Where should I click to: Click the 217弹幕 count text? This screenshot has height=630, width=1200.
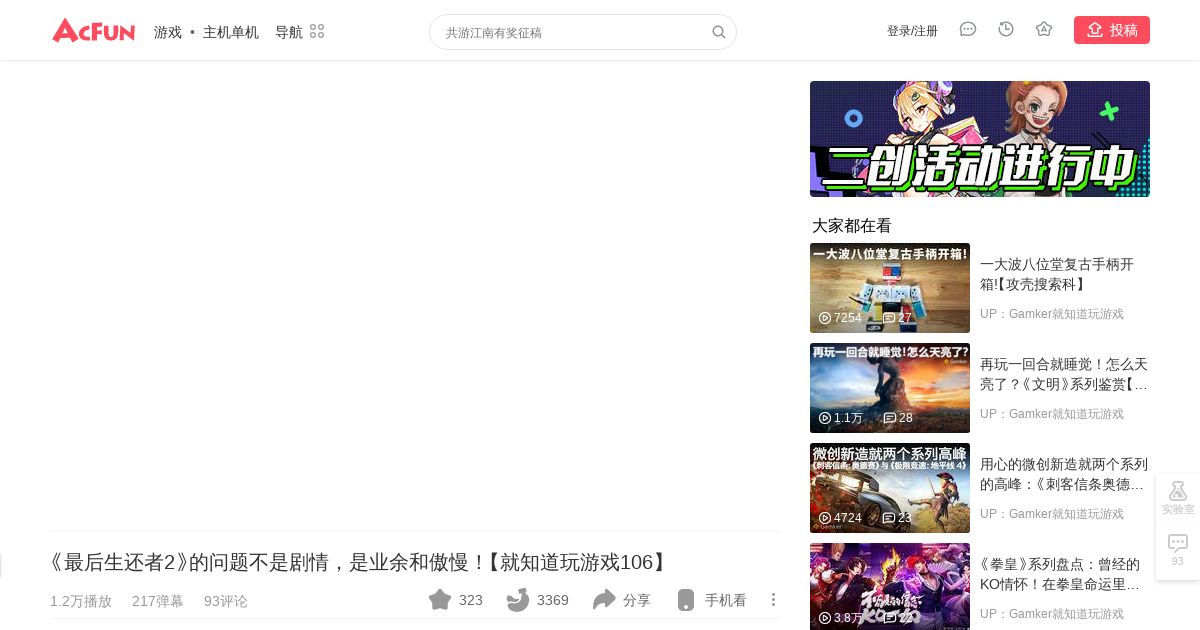pos(158,601)
